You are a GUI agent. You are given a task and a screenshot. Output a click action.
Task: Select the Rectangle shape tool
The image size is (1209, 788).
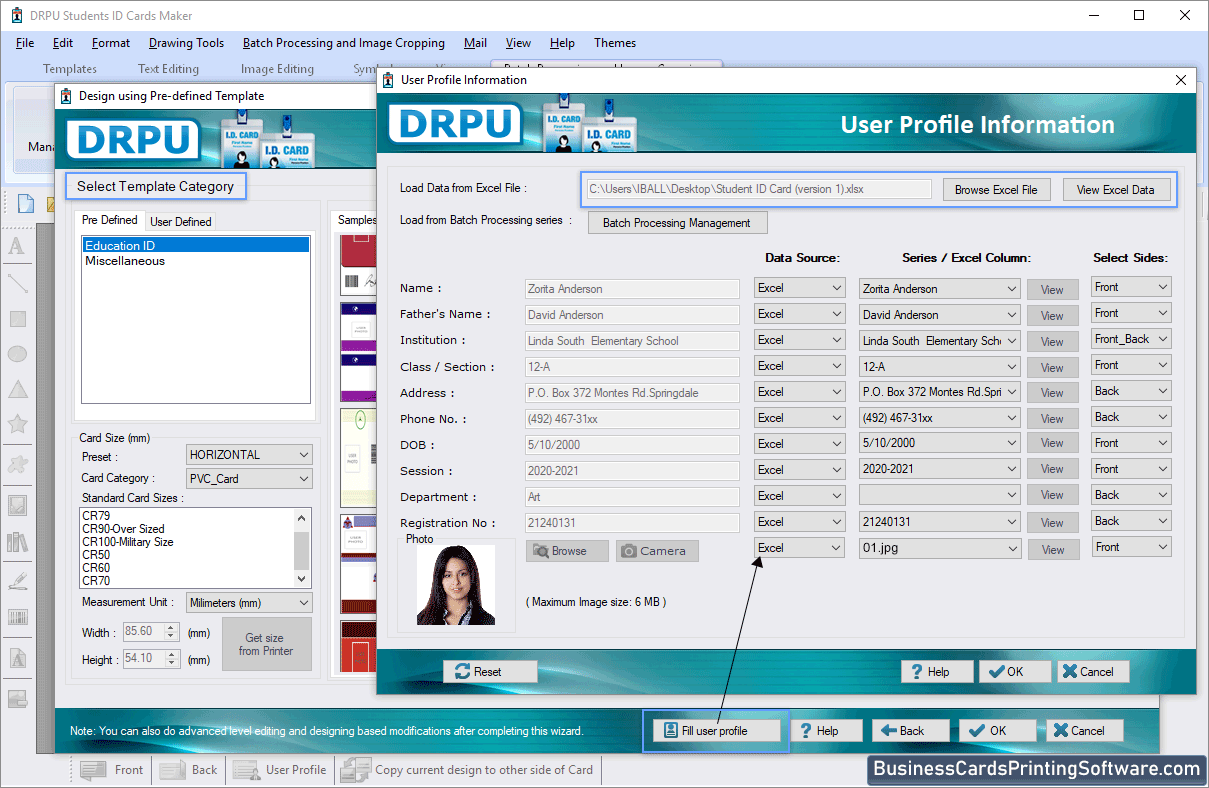pos(17,319)
